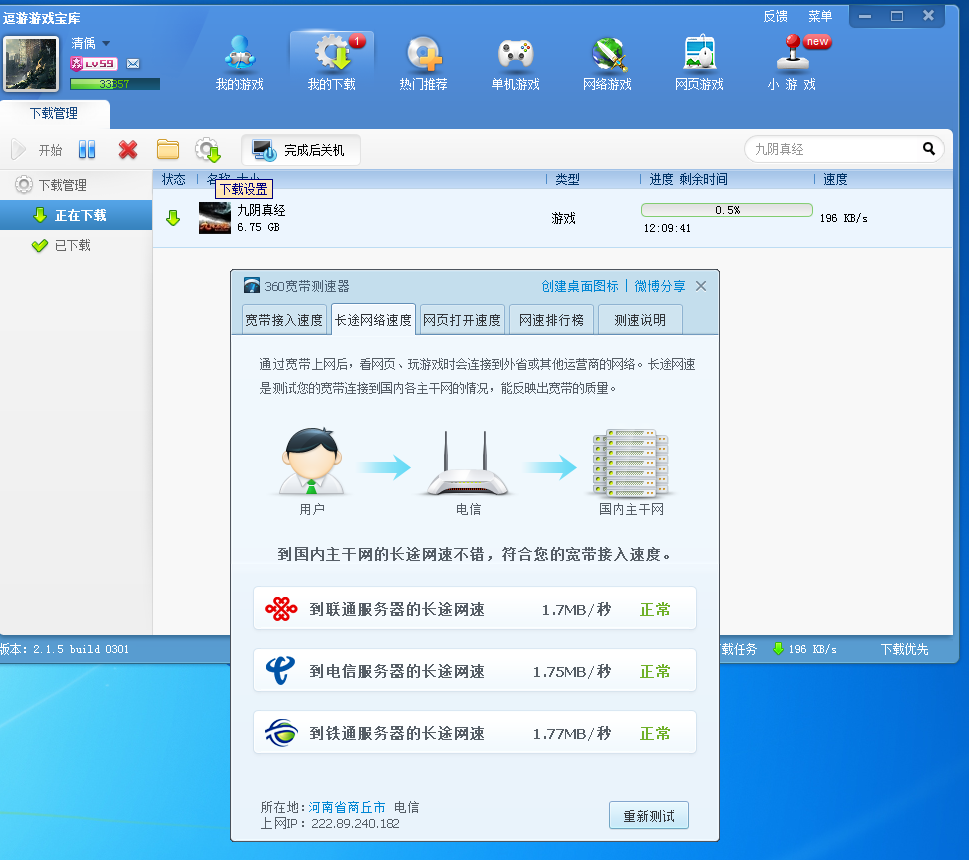Open 网页游戏 (Web Games) section

(x=699, y=63)
